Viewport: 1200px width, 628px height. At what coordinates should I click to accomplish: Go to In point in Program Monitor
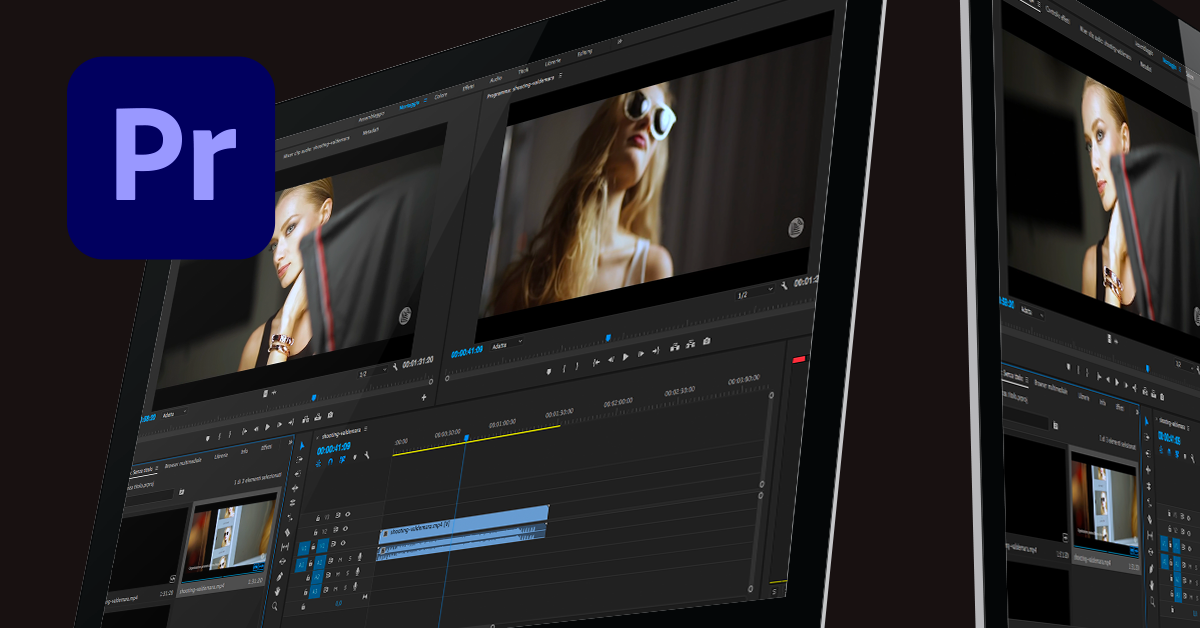tap(596, 363)
